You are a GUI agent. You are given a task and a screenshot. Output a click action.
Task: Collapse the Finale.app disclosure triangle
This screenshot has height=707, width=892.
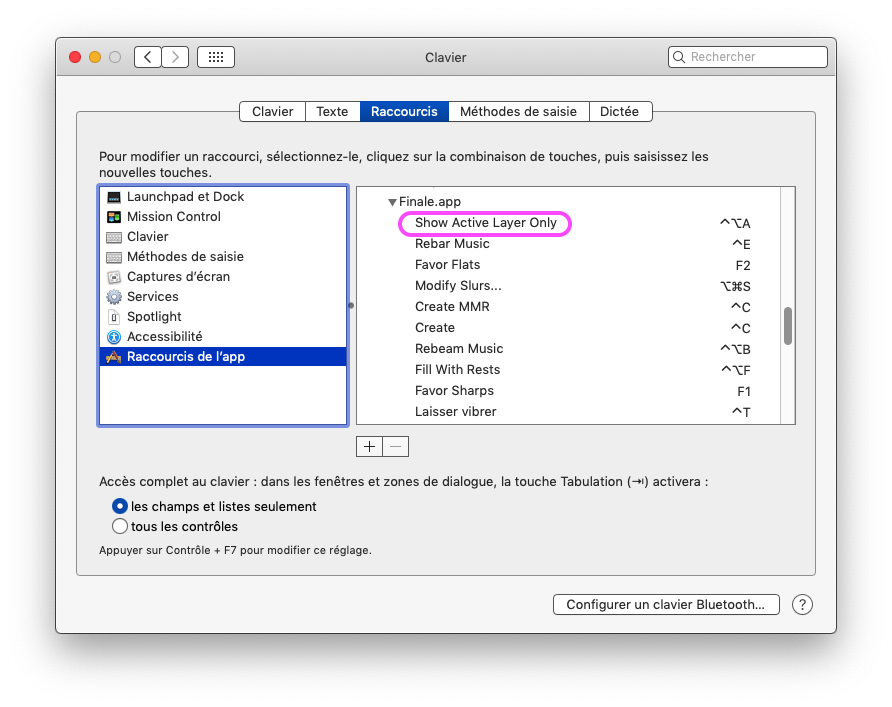coord(392,202)
